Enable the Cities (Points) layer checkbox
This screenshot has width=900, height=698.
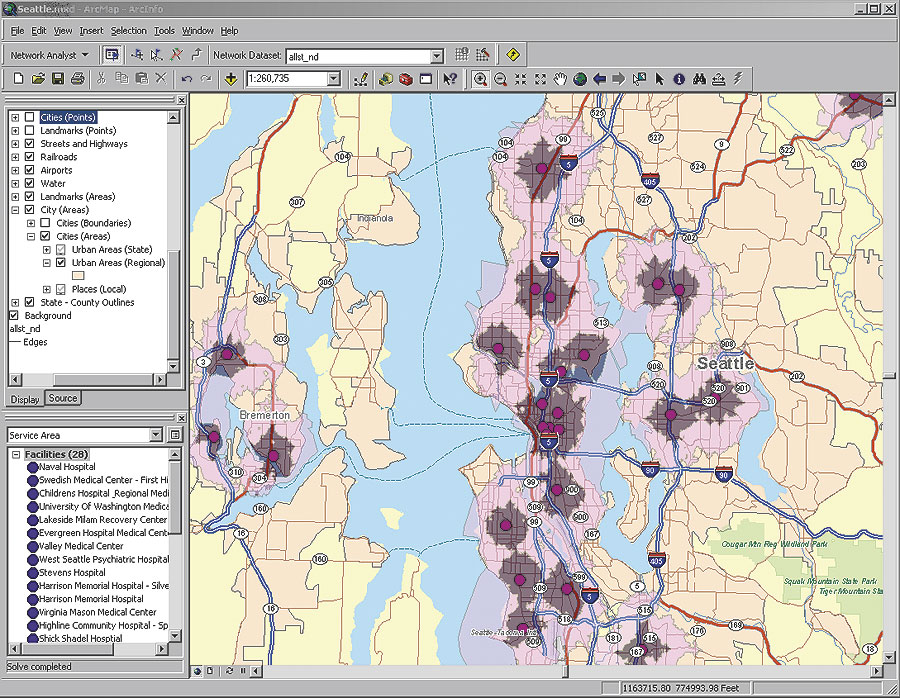[x=29, y=118]
